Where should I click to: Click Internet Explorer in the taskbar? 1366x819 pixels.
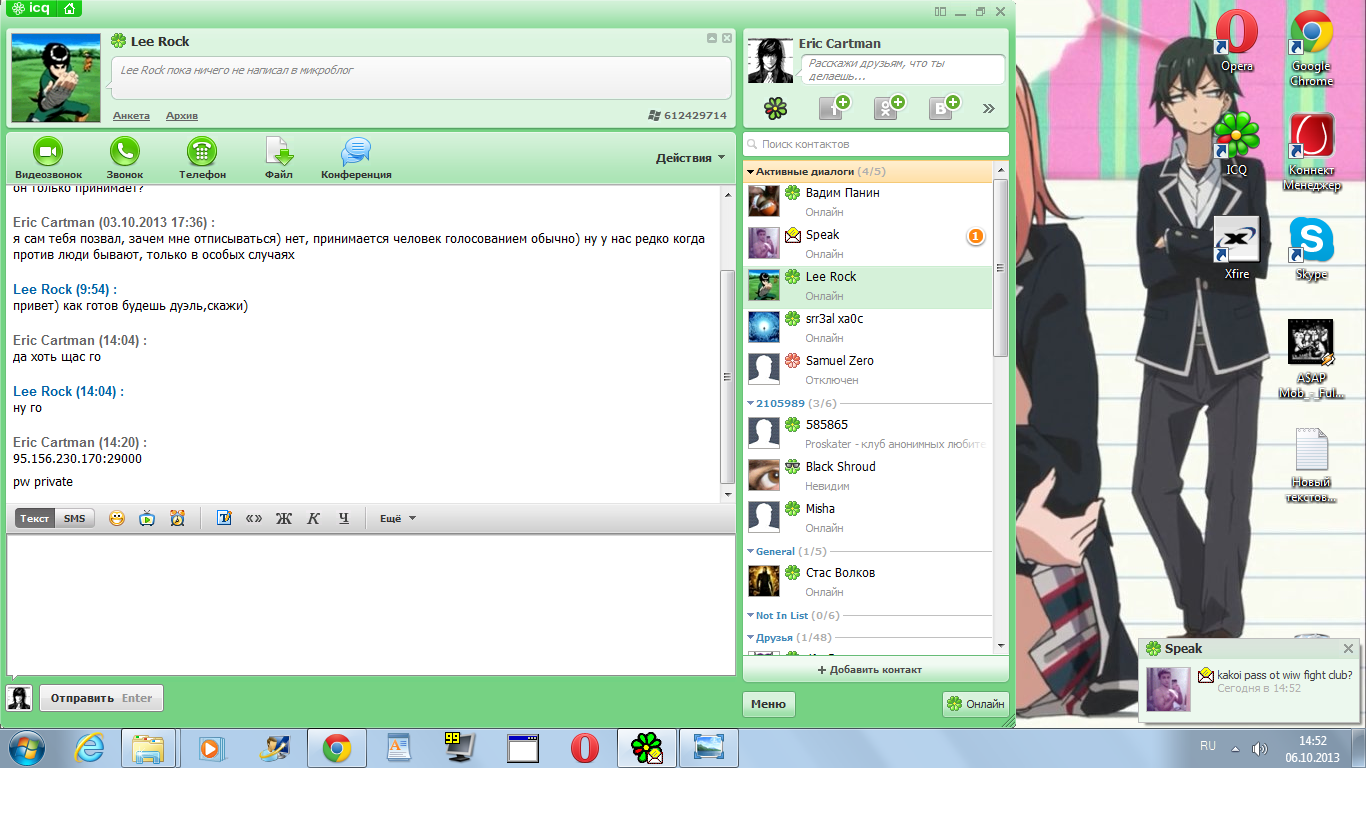coord(90,747)
